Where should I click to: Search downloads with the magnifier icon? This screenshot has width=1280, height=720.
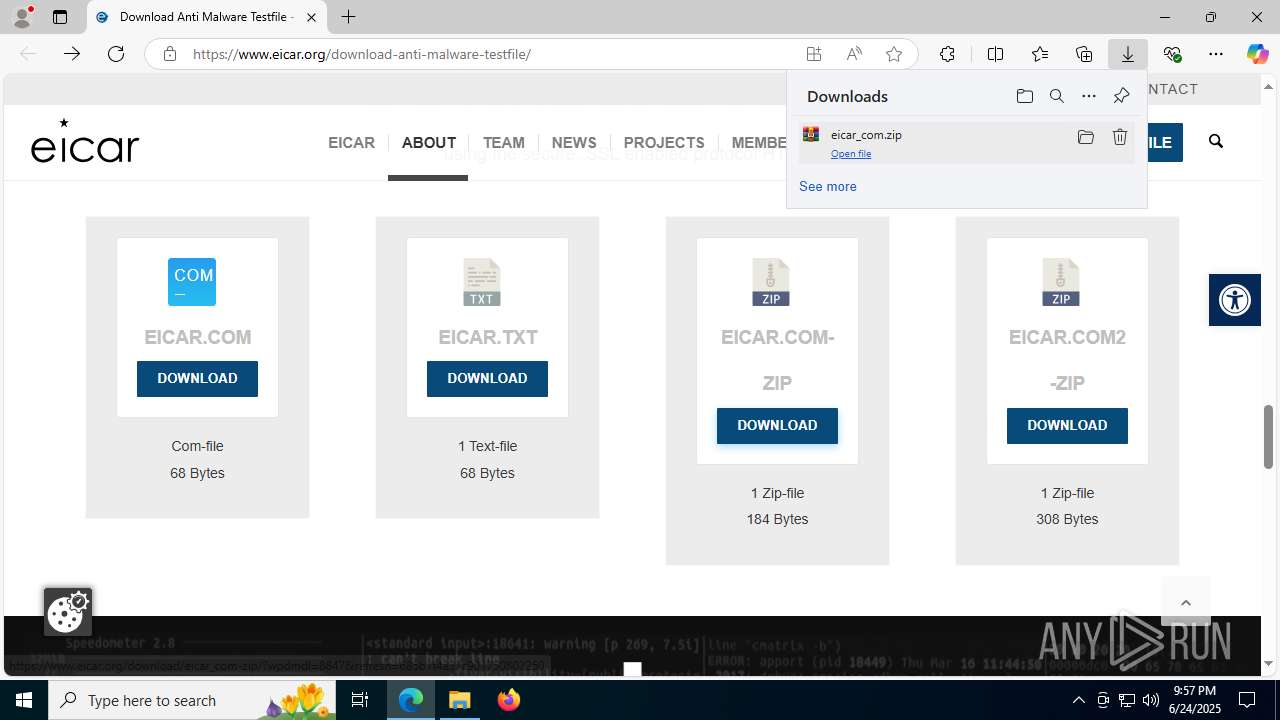[x=1057, y=96]
